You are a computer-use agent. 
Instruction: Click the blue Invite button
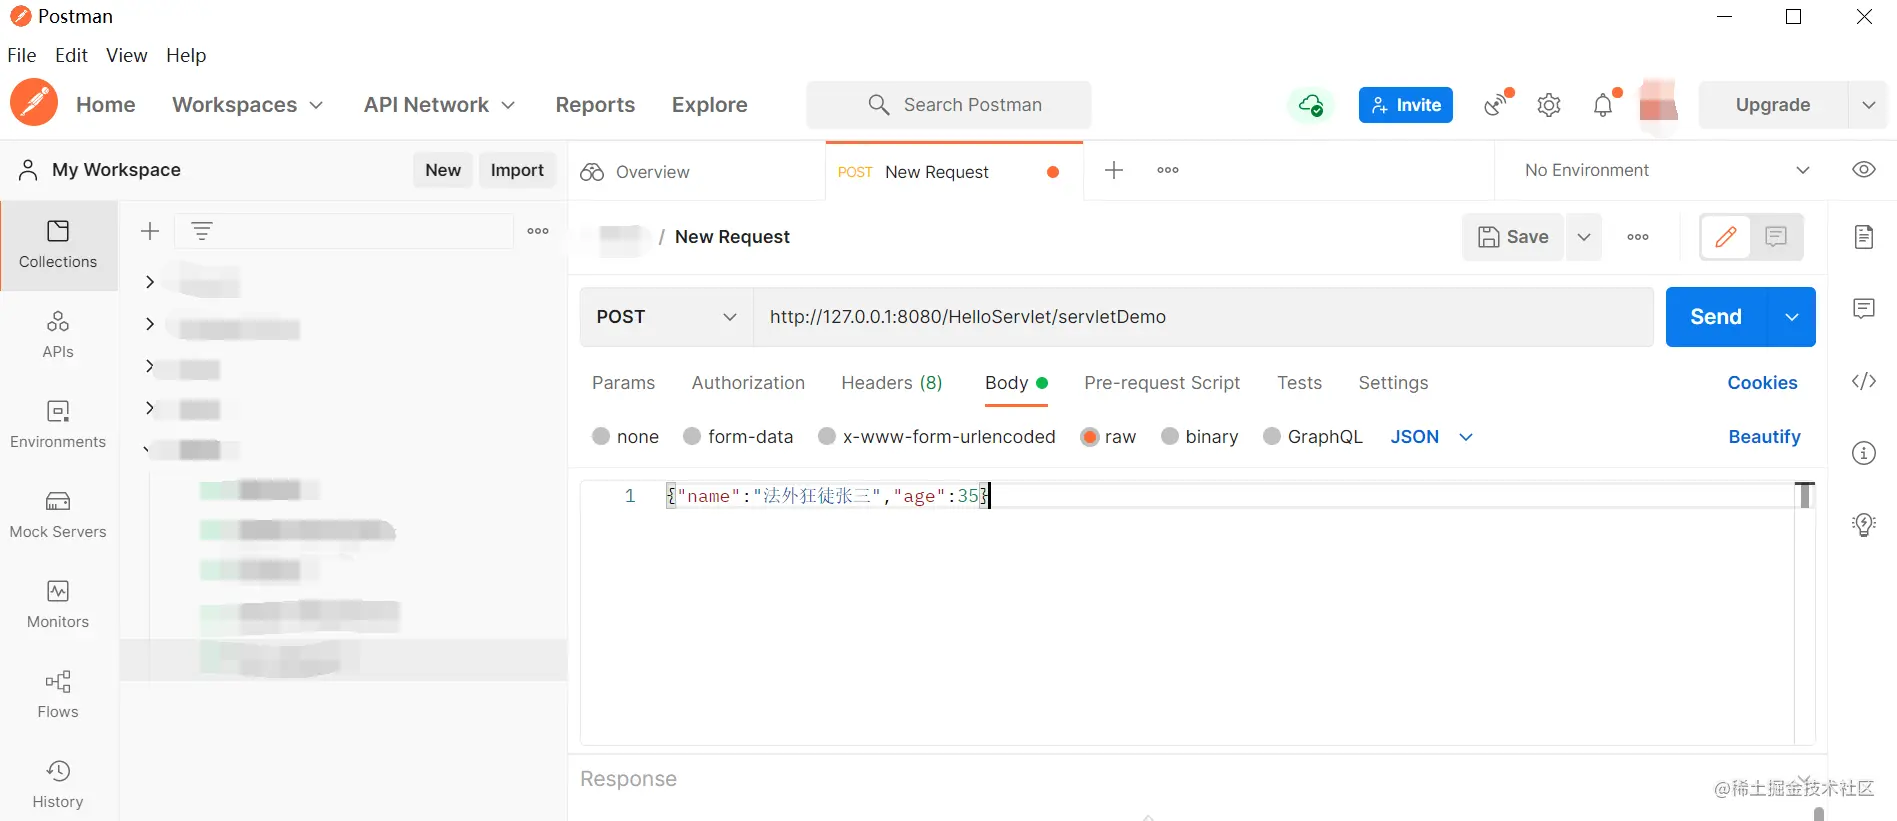point(1406,105)
